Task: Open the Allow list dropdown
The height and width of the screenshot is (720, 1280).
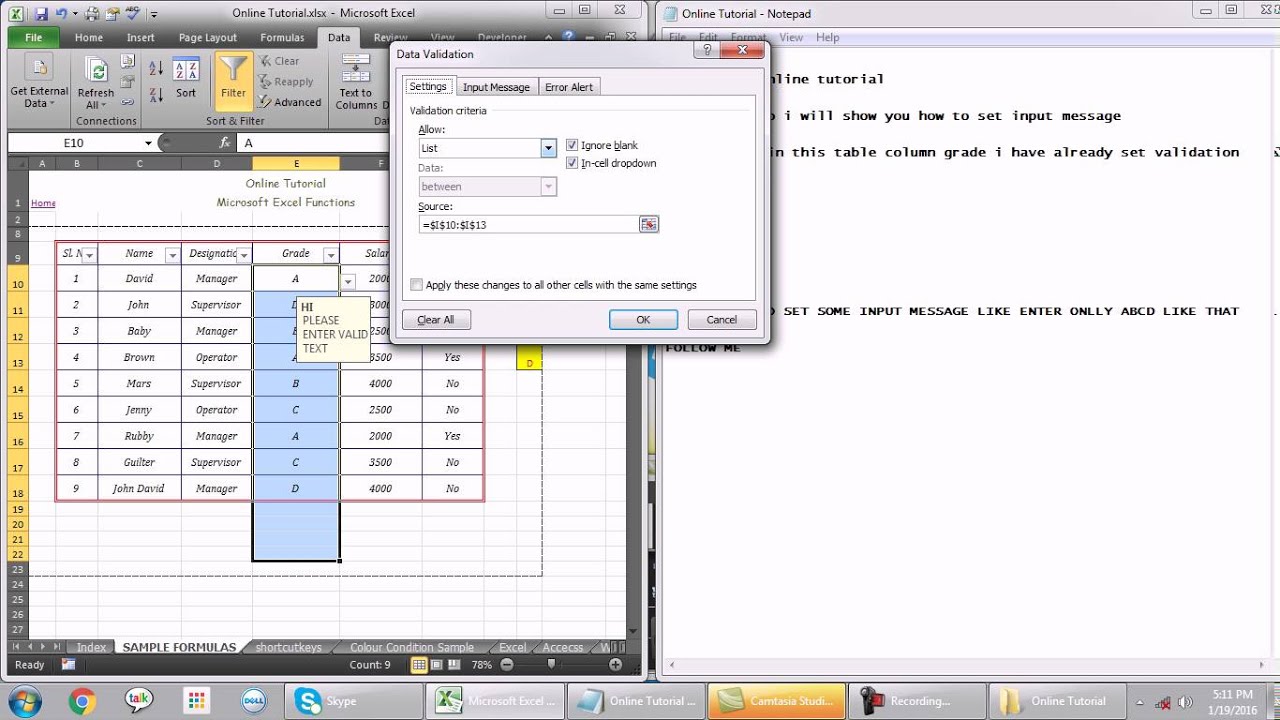Action: click(548, 148)
